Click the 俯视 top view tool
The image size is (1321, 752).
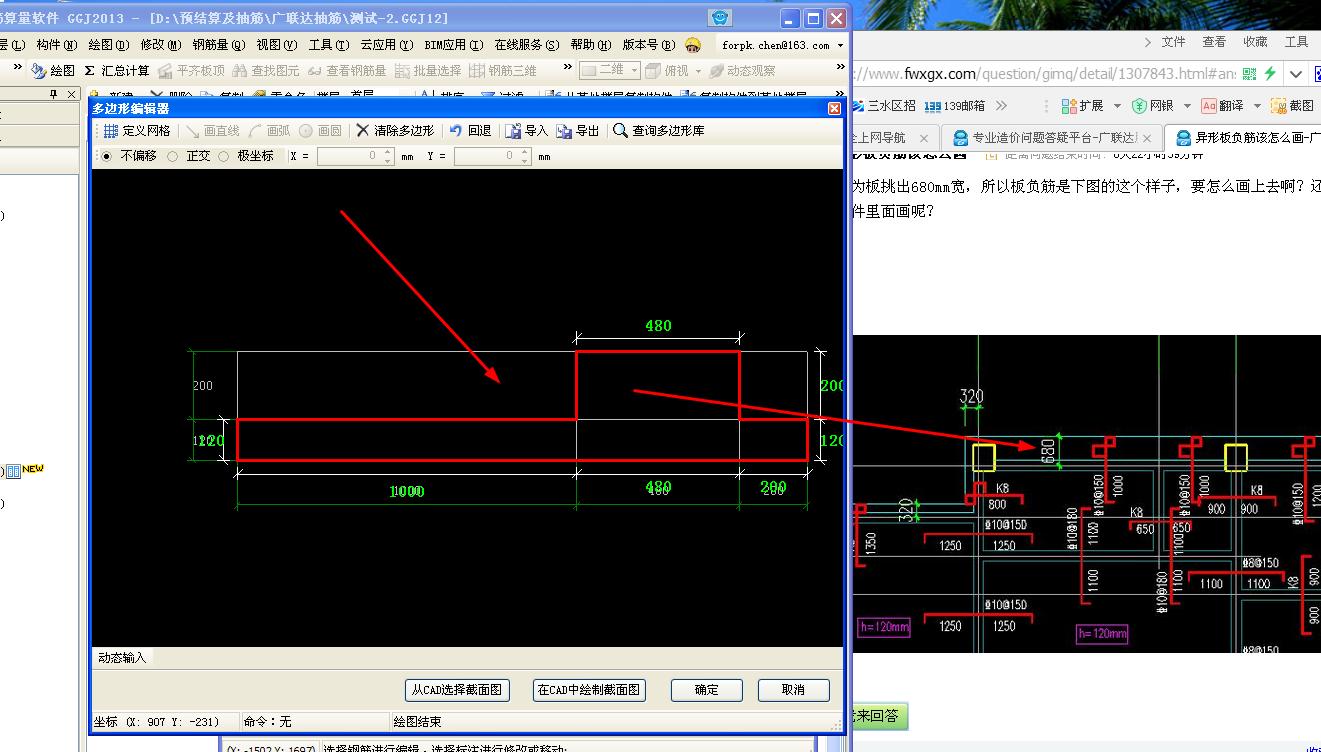[x=667, y=71]
